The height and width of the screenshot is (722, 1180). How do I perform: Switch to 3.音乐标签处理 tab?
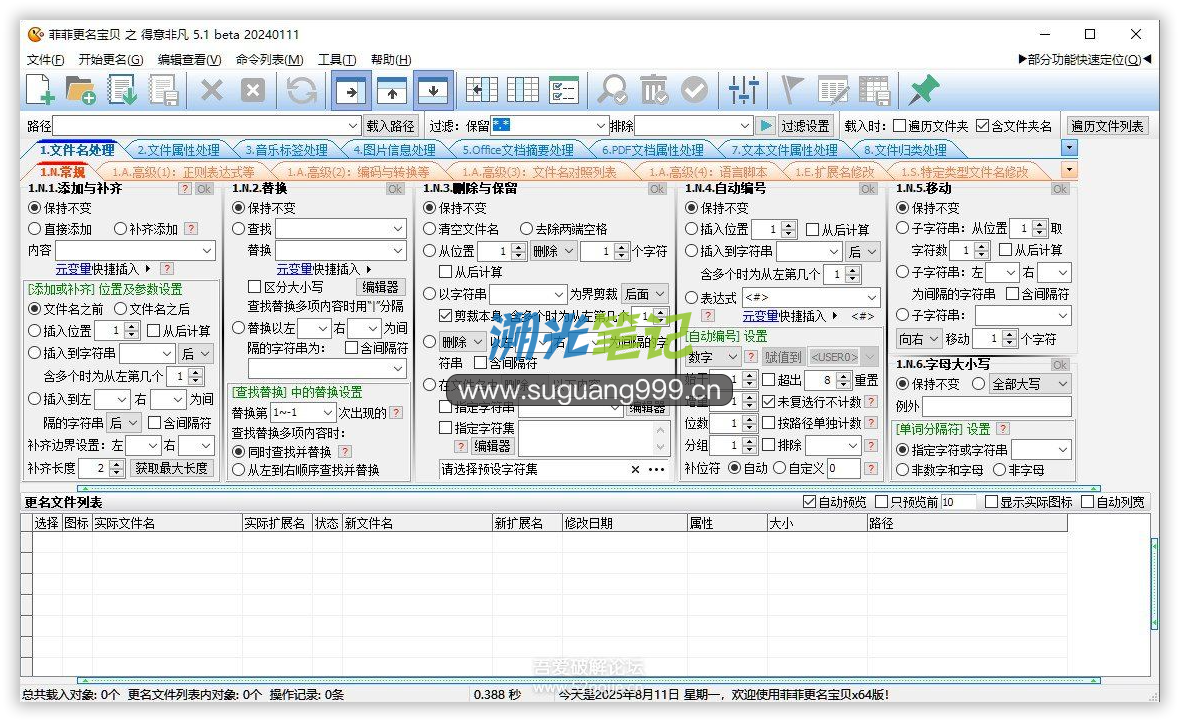pos(286,150)
